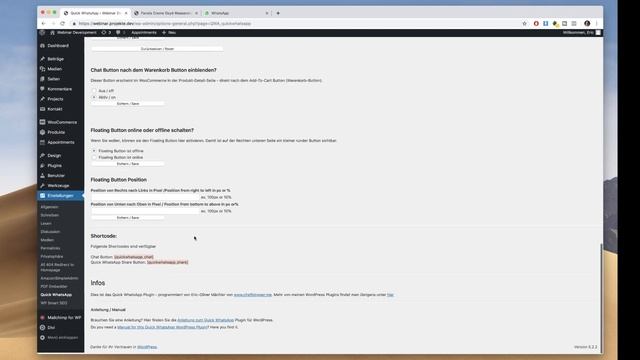Click the Kontakt envelope icon
Viewport: 640px width, 360px height.
(42, 109)
